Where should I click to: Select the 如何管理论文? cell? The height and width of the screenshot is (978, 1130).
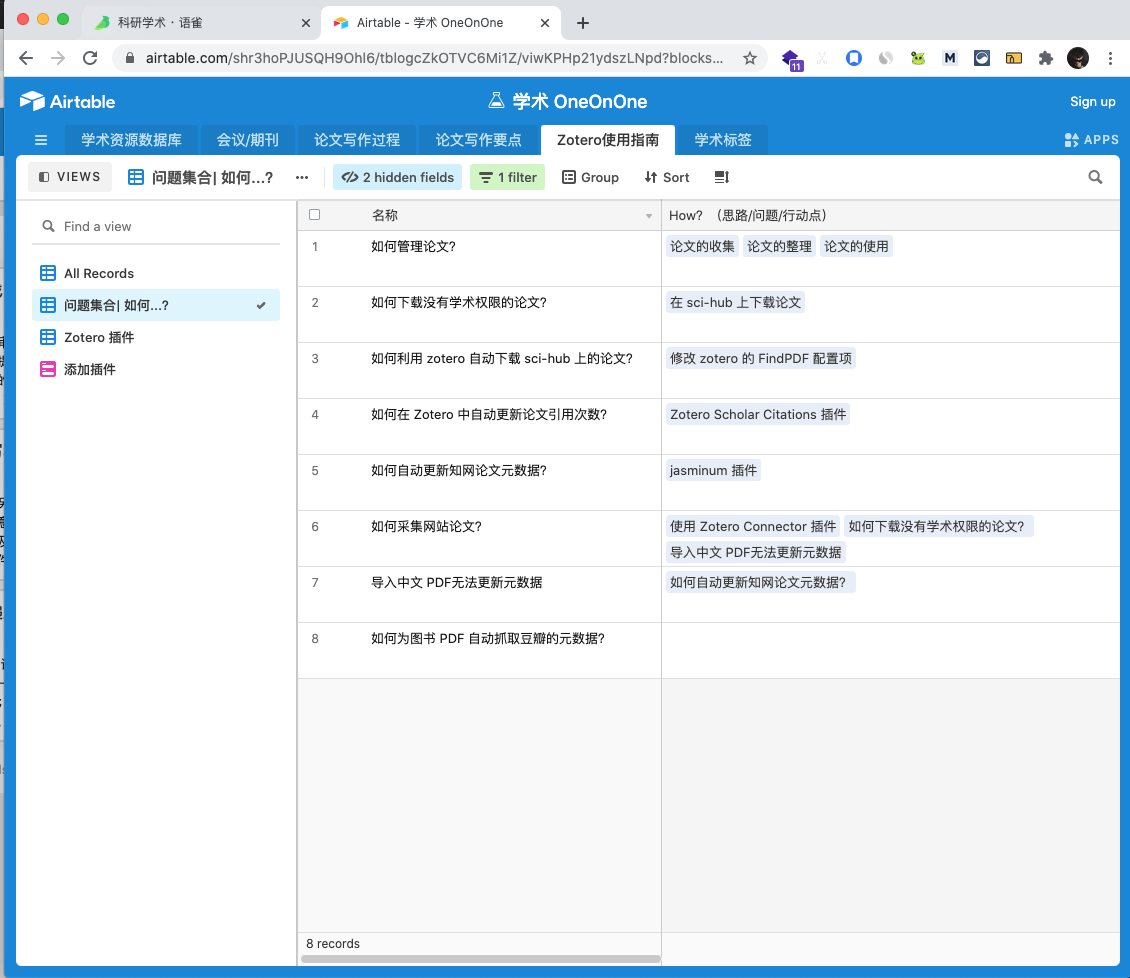coord(479,259)
